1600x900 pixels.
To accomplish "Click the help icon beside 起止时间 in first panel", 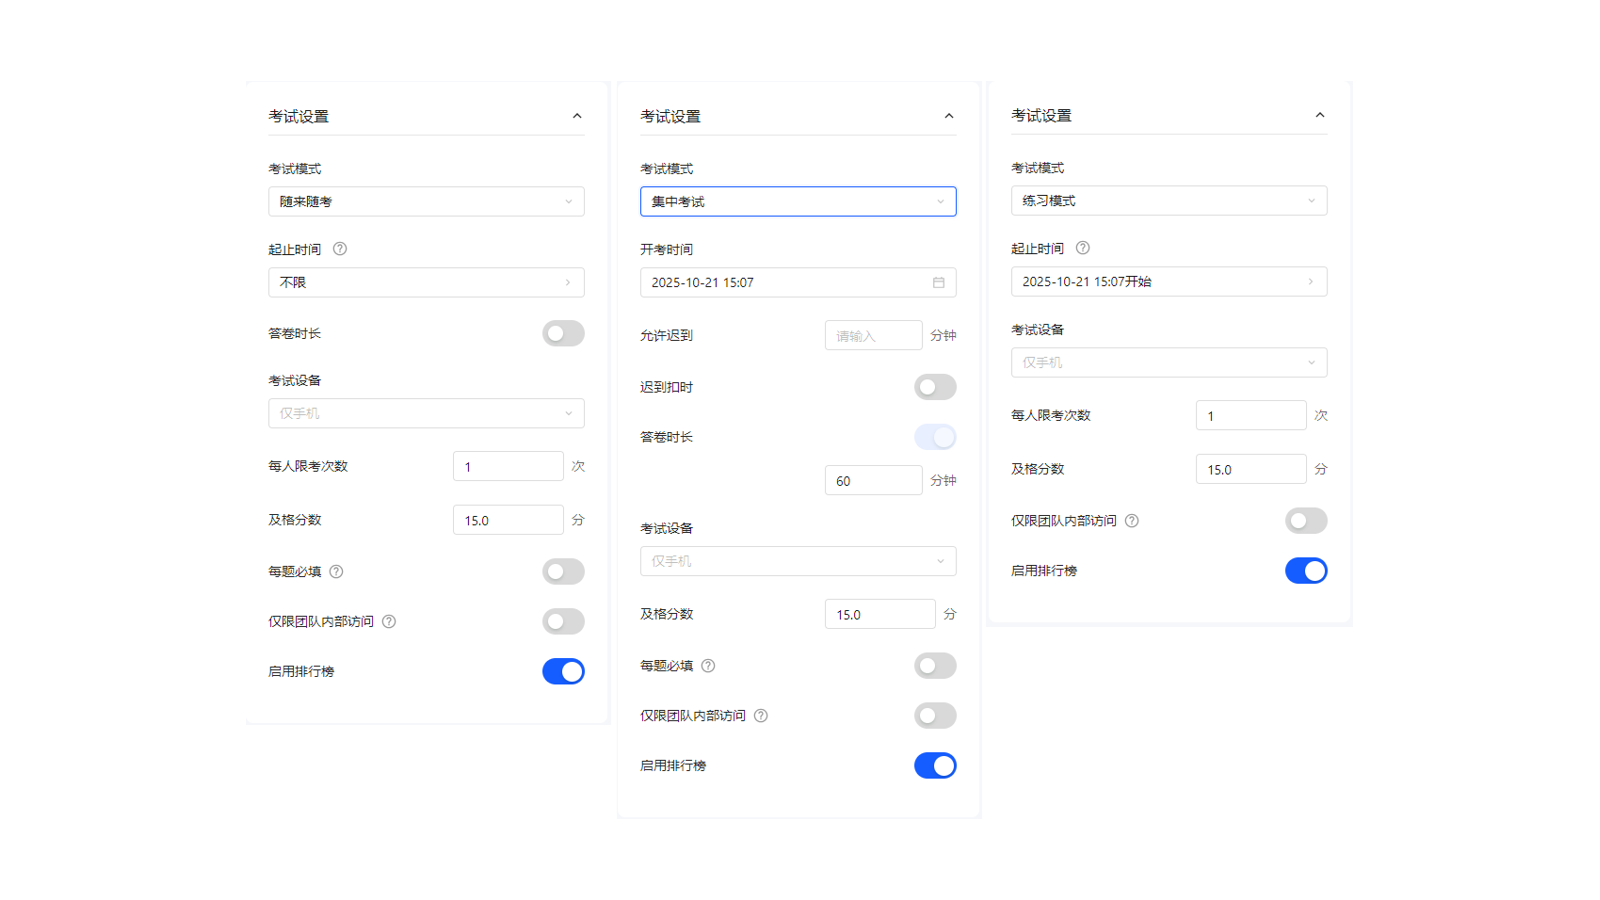I will [x=340, y=249].
